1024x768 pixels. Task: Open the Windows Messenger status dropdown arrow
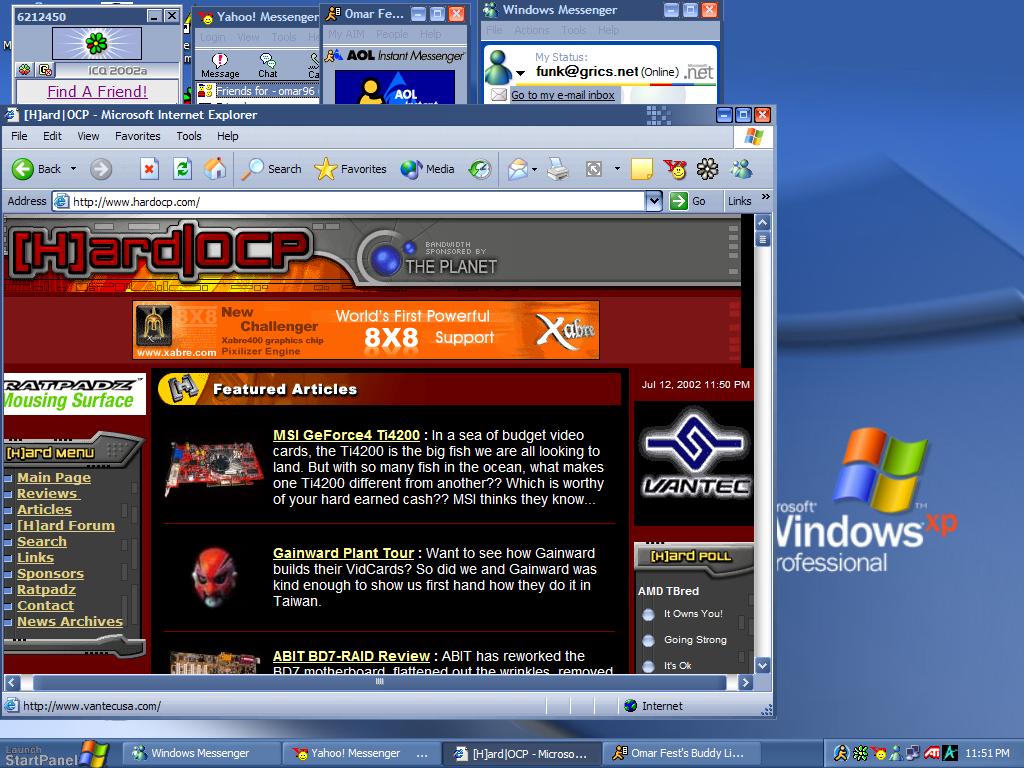[x=520, y=73]
